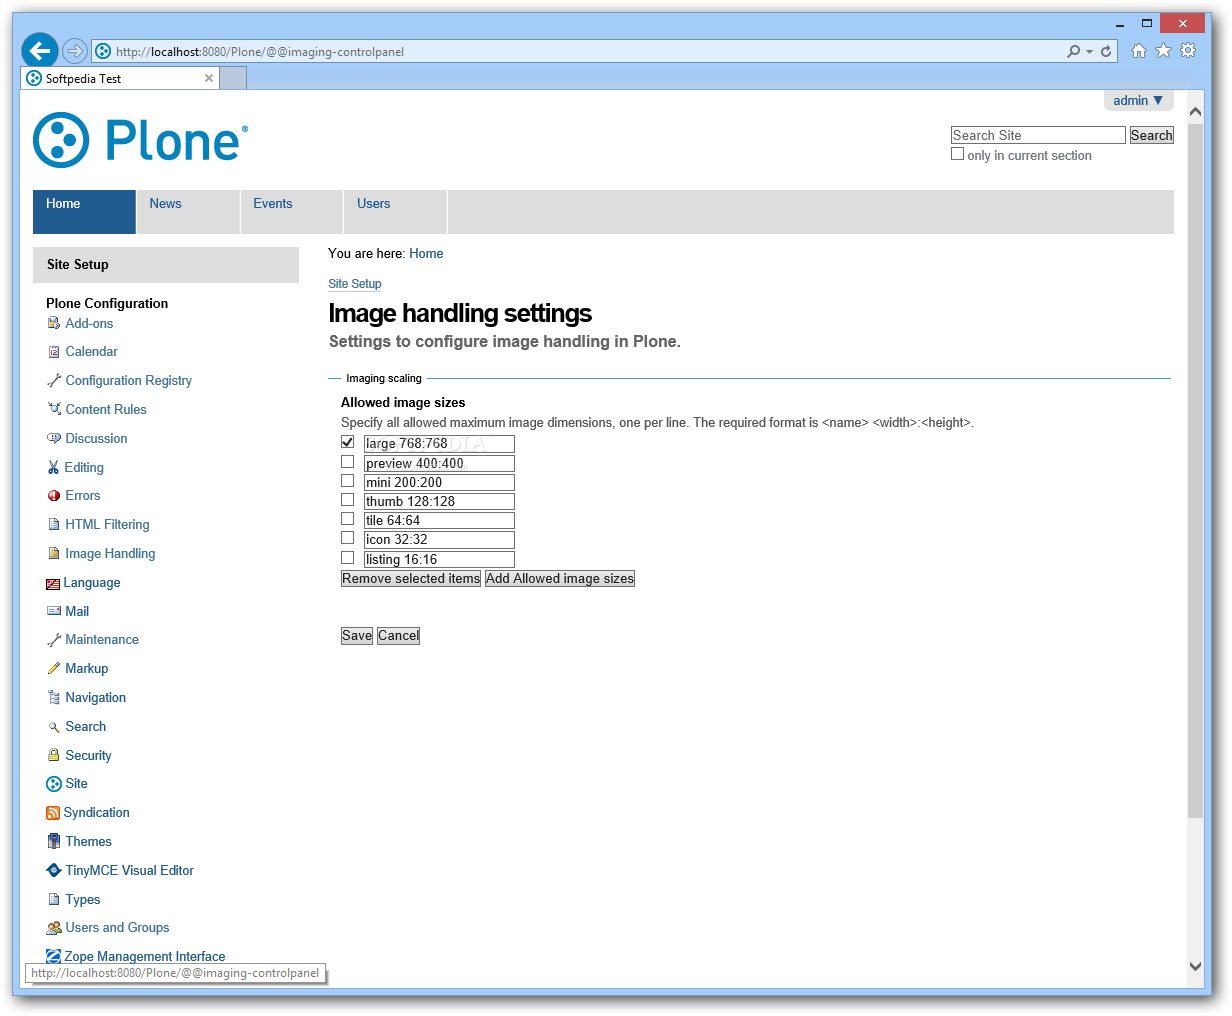The image size is (1232, 1016).
Task: Click the Security padlock icon
Action: point(54,755)
